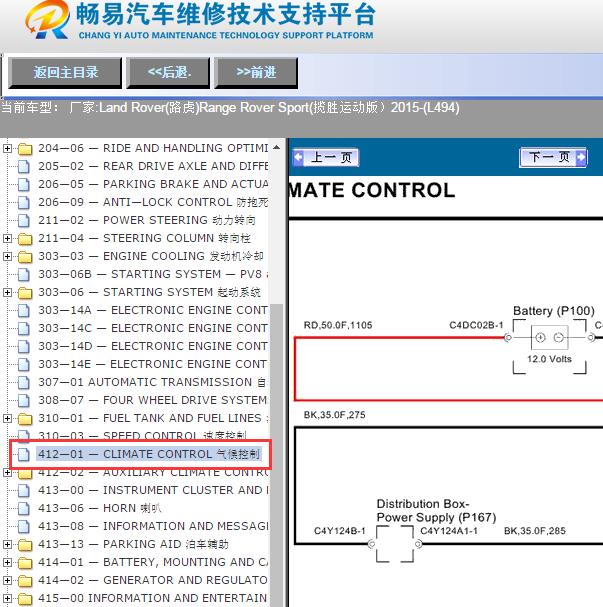Viewport: 603px width, 607px height.
Task: Open 205-02 Rear Drive Axle tree entry
Action: (153, 166)
